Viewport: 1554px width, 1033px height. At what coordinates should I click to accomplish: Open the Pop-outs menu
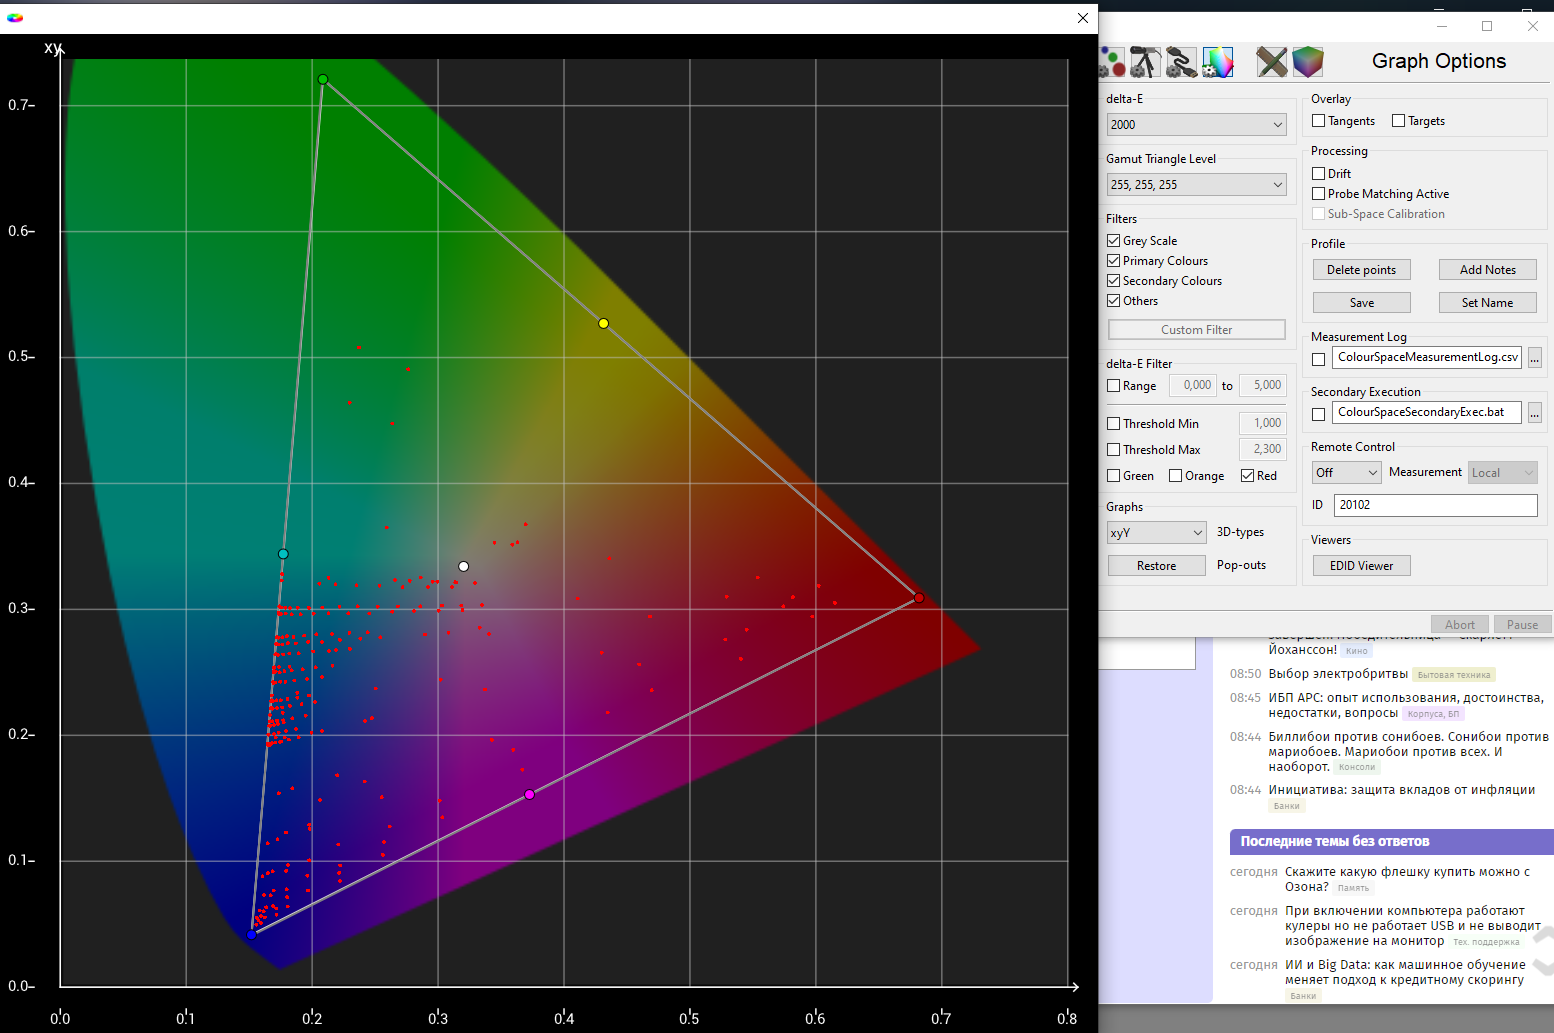click(x=1241, y=566)
